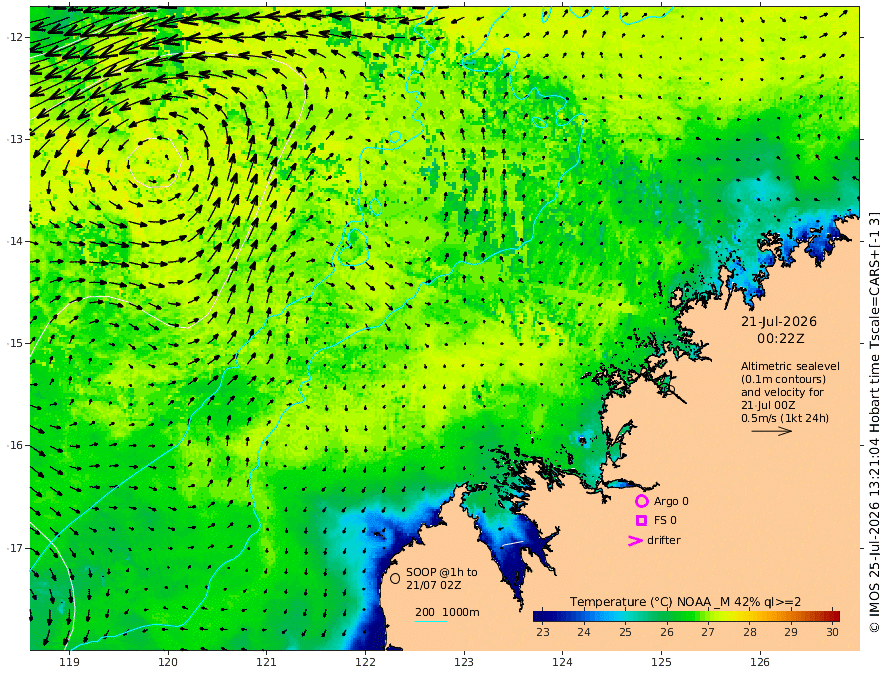The image size is (880, 680).
Task: Click the '200 1000m' depth contour label
Action: (x=447, y=612)
